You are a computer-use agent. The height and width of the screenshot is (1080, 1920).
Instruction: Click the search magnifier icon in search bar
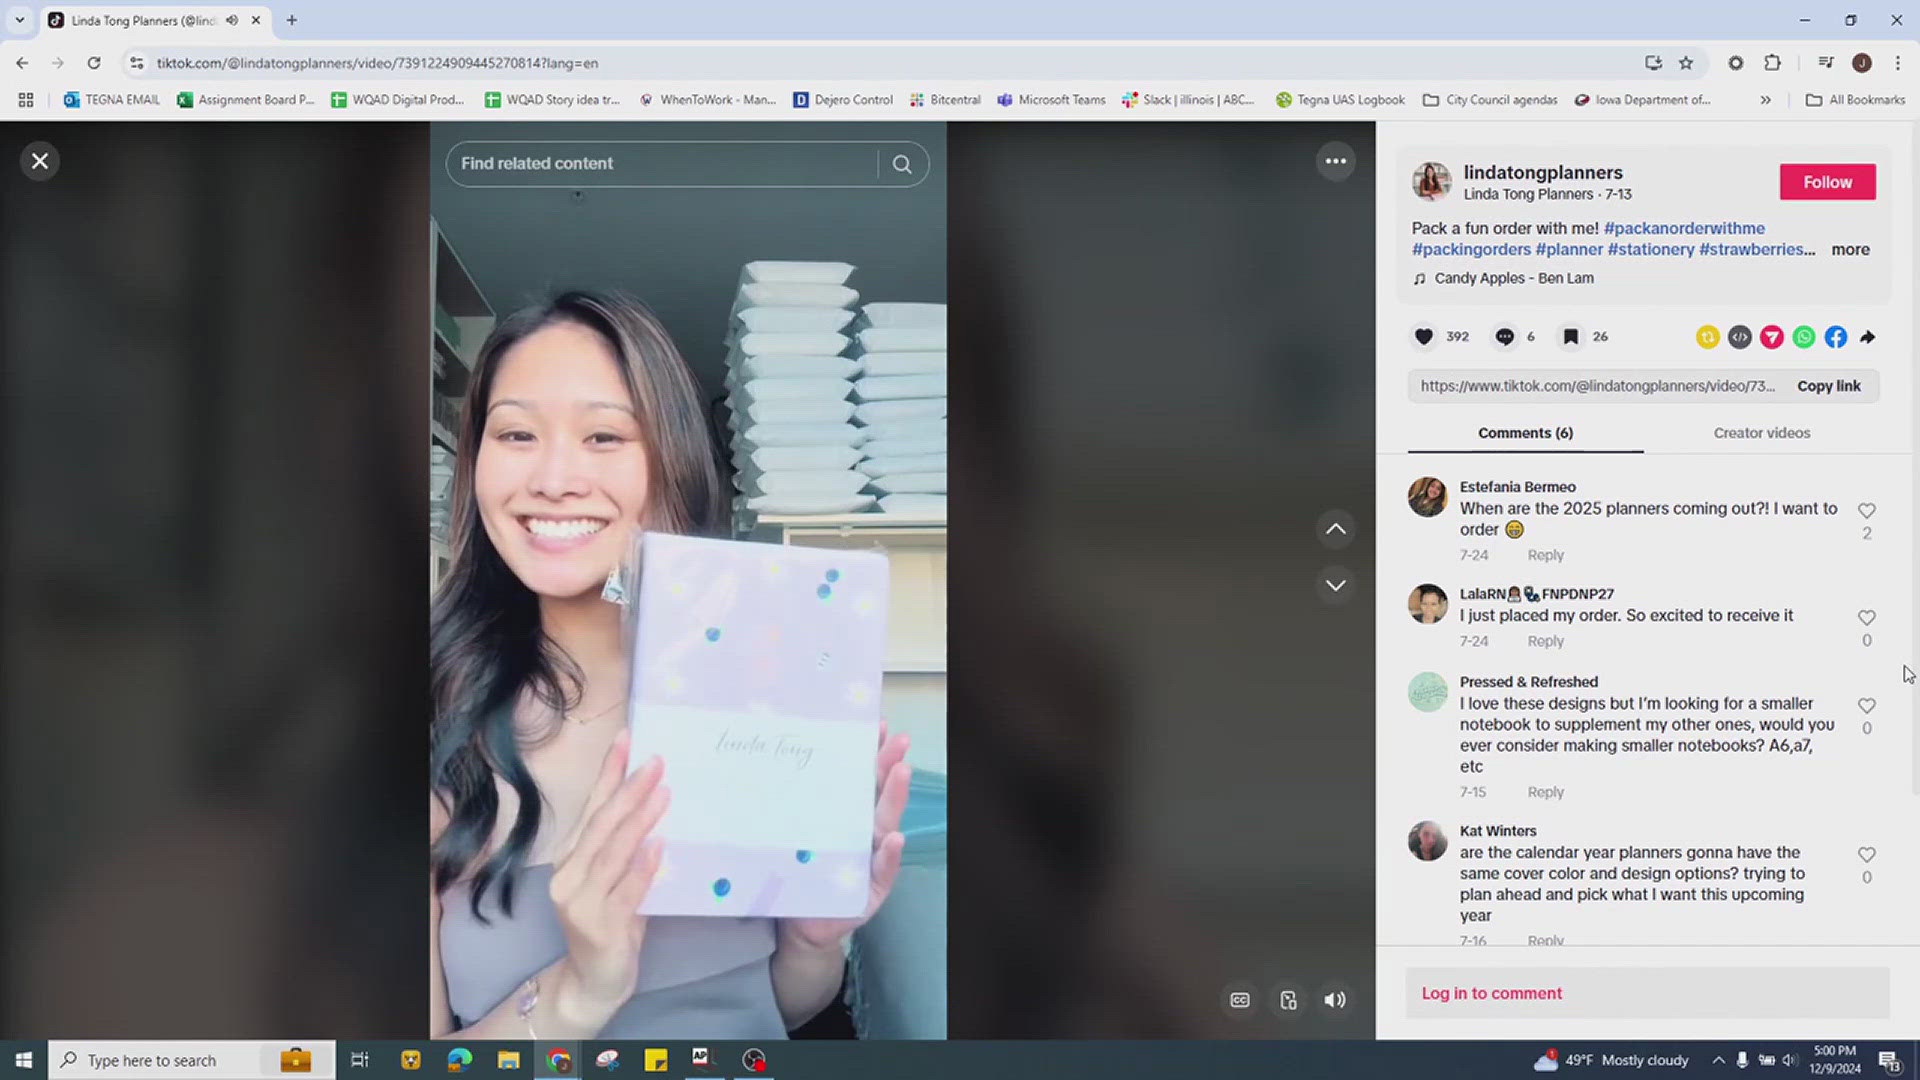(902, 164)
